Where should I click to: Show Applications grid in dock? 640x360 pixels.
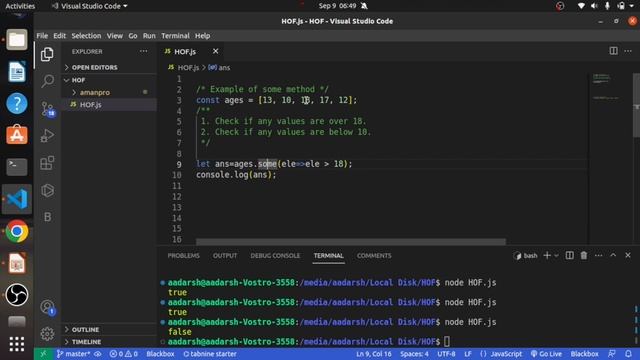[x=17, y=344]
